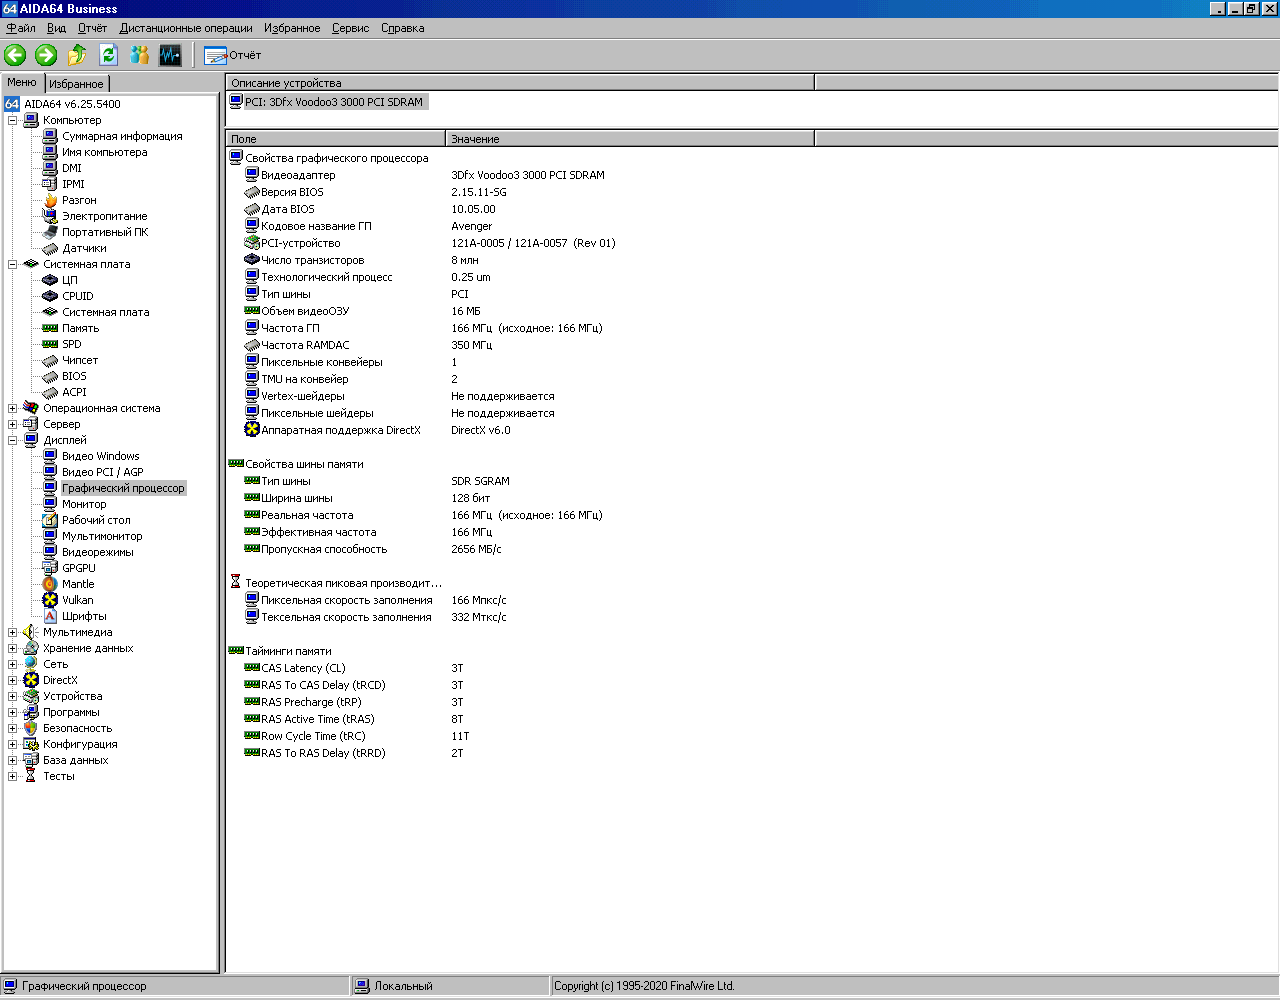Screen dimensions: 1280x1000
Task: Switch to the Избранное tab
Action: pos(76,84)
